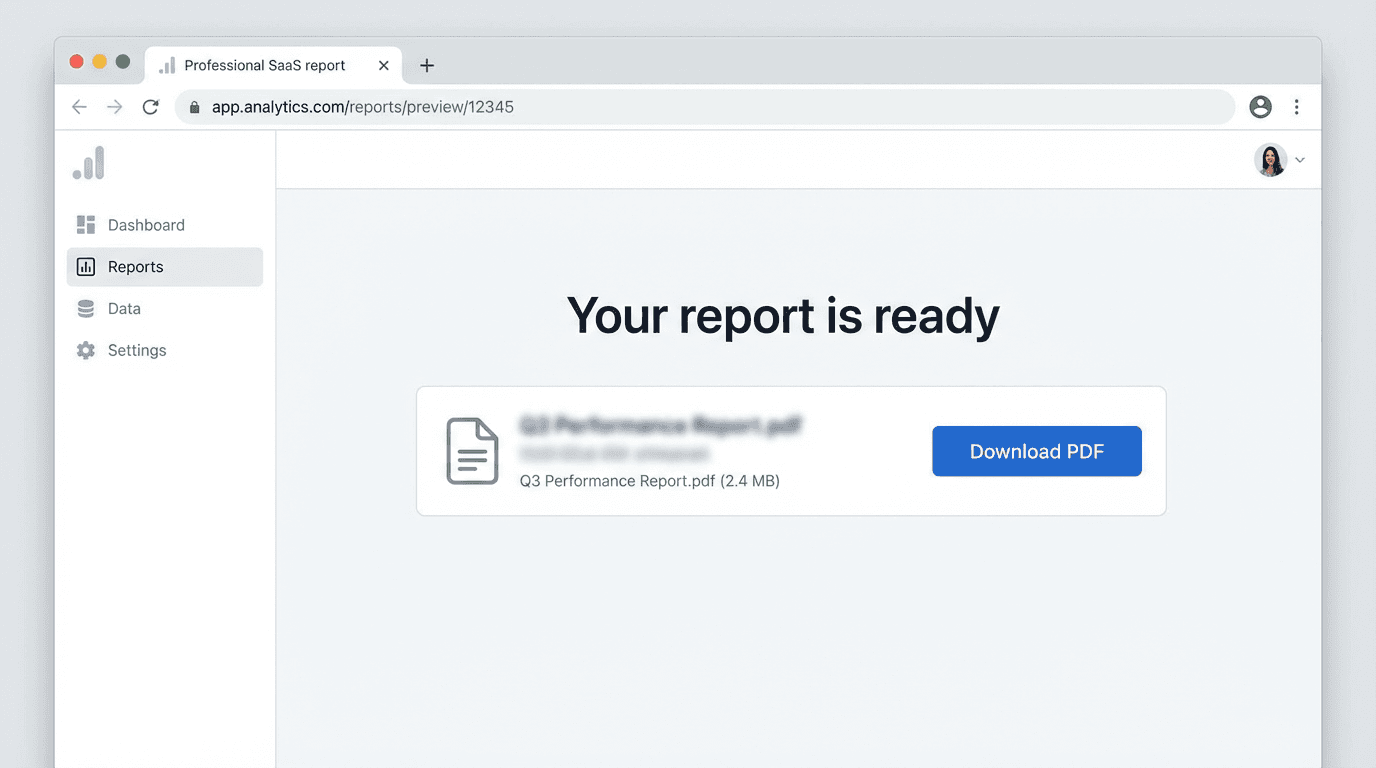This screenshot has height=768, width=1376.
Task: Open a new browser tab with the plus button
Action: (x=427, y=64)
